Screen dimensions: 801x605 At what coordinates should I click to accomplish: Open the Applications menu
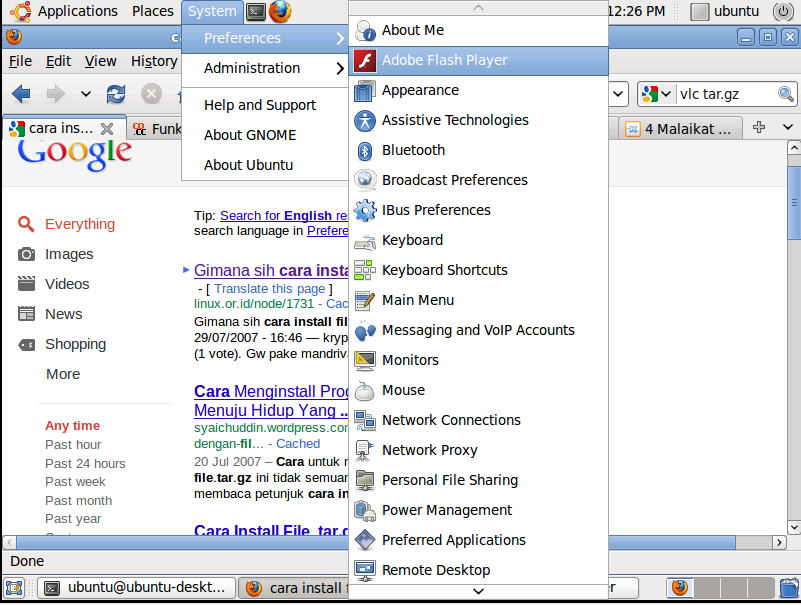(78, 11)
